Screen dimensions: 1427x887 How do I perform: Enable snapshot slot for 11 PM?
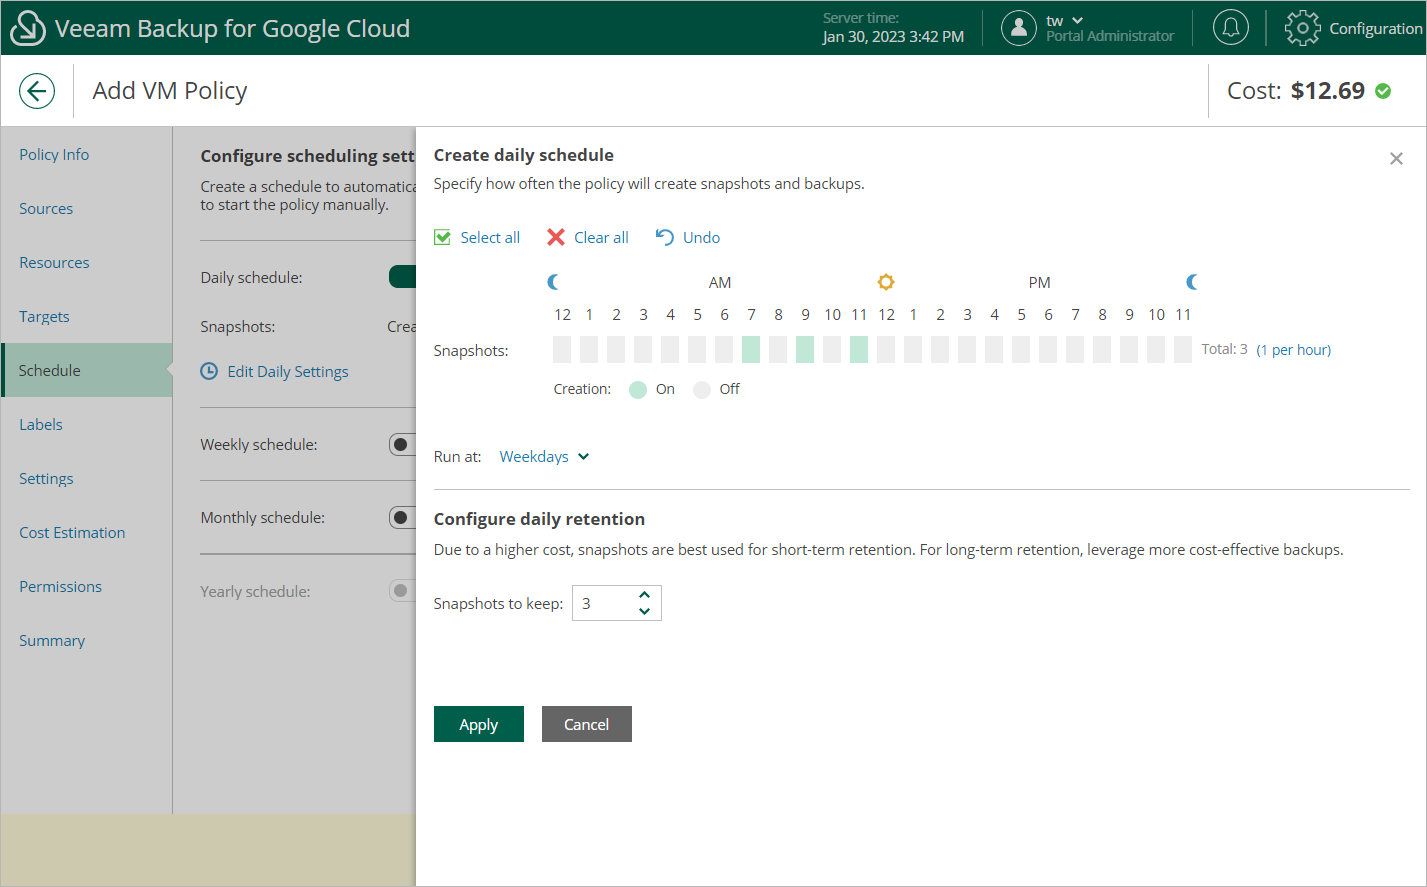tap(1183, 349)
